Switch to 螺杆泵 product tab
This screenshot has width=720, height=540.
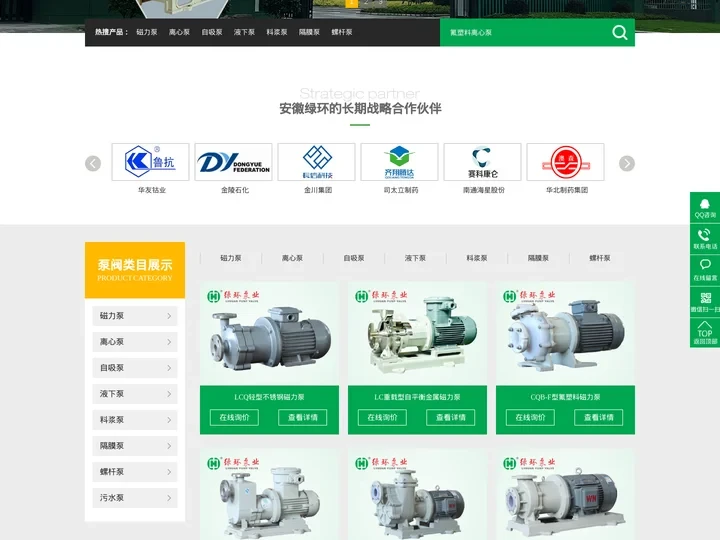(x=600, y=258)
